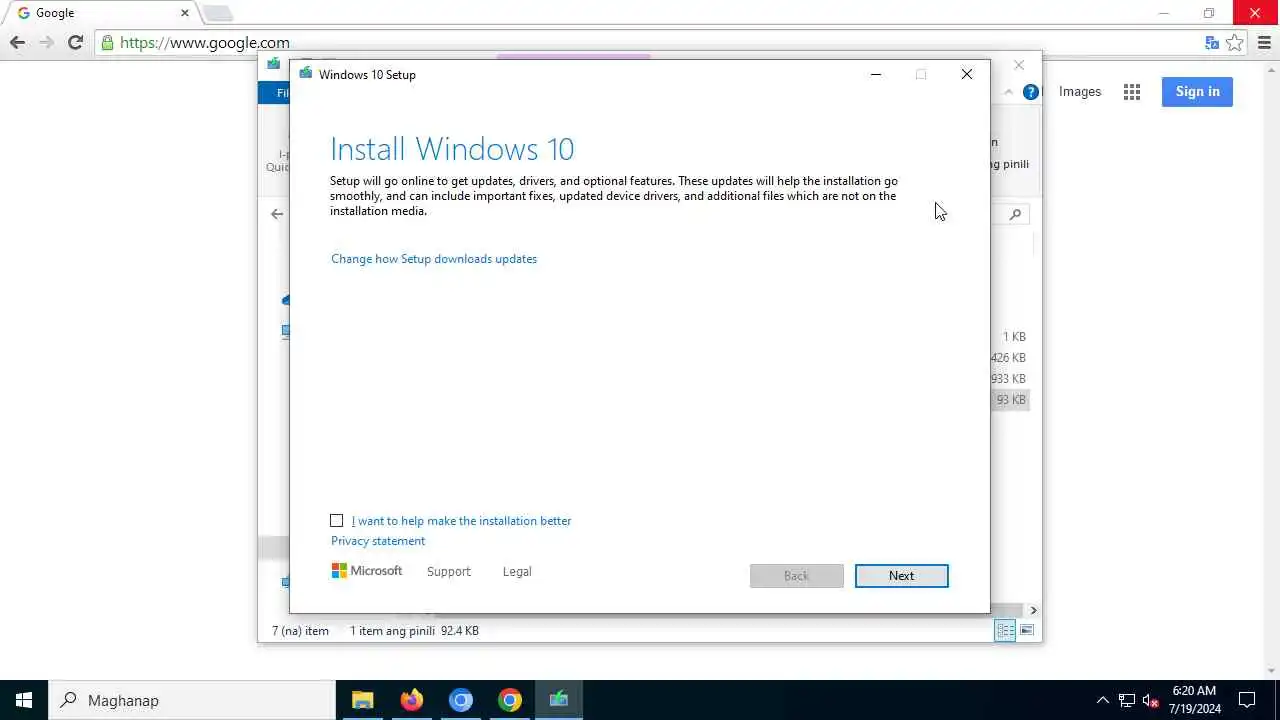Open the Google apps grid
The width and height of the screenshot is (1280, 720).
coord(1132,92)
